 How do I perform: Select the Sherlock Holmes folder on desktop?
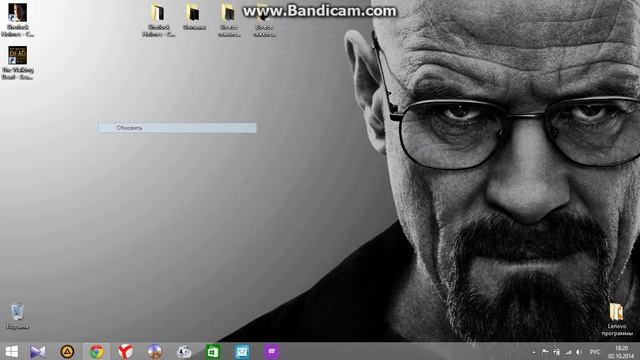coord(159,20)
